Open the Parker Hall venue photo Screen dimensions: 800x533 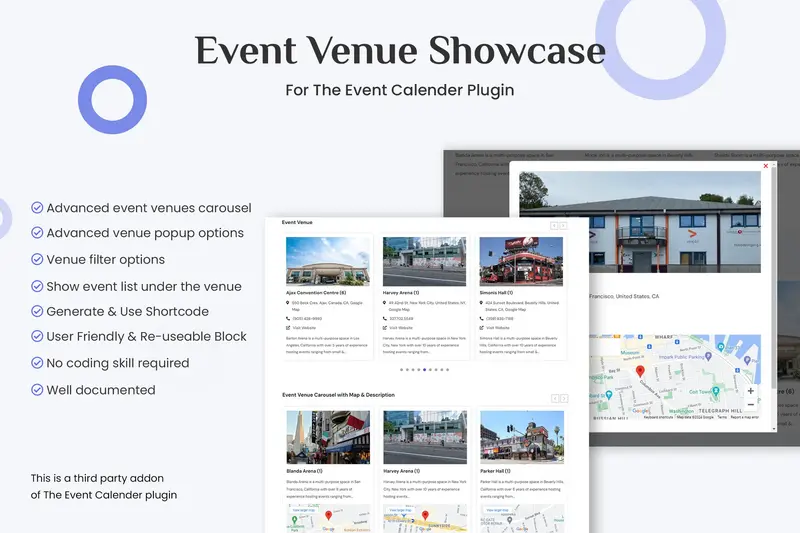(522, 437)
